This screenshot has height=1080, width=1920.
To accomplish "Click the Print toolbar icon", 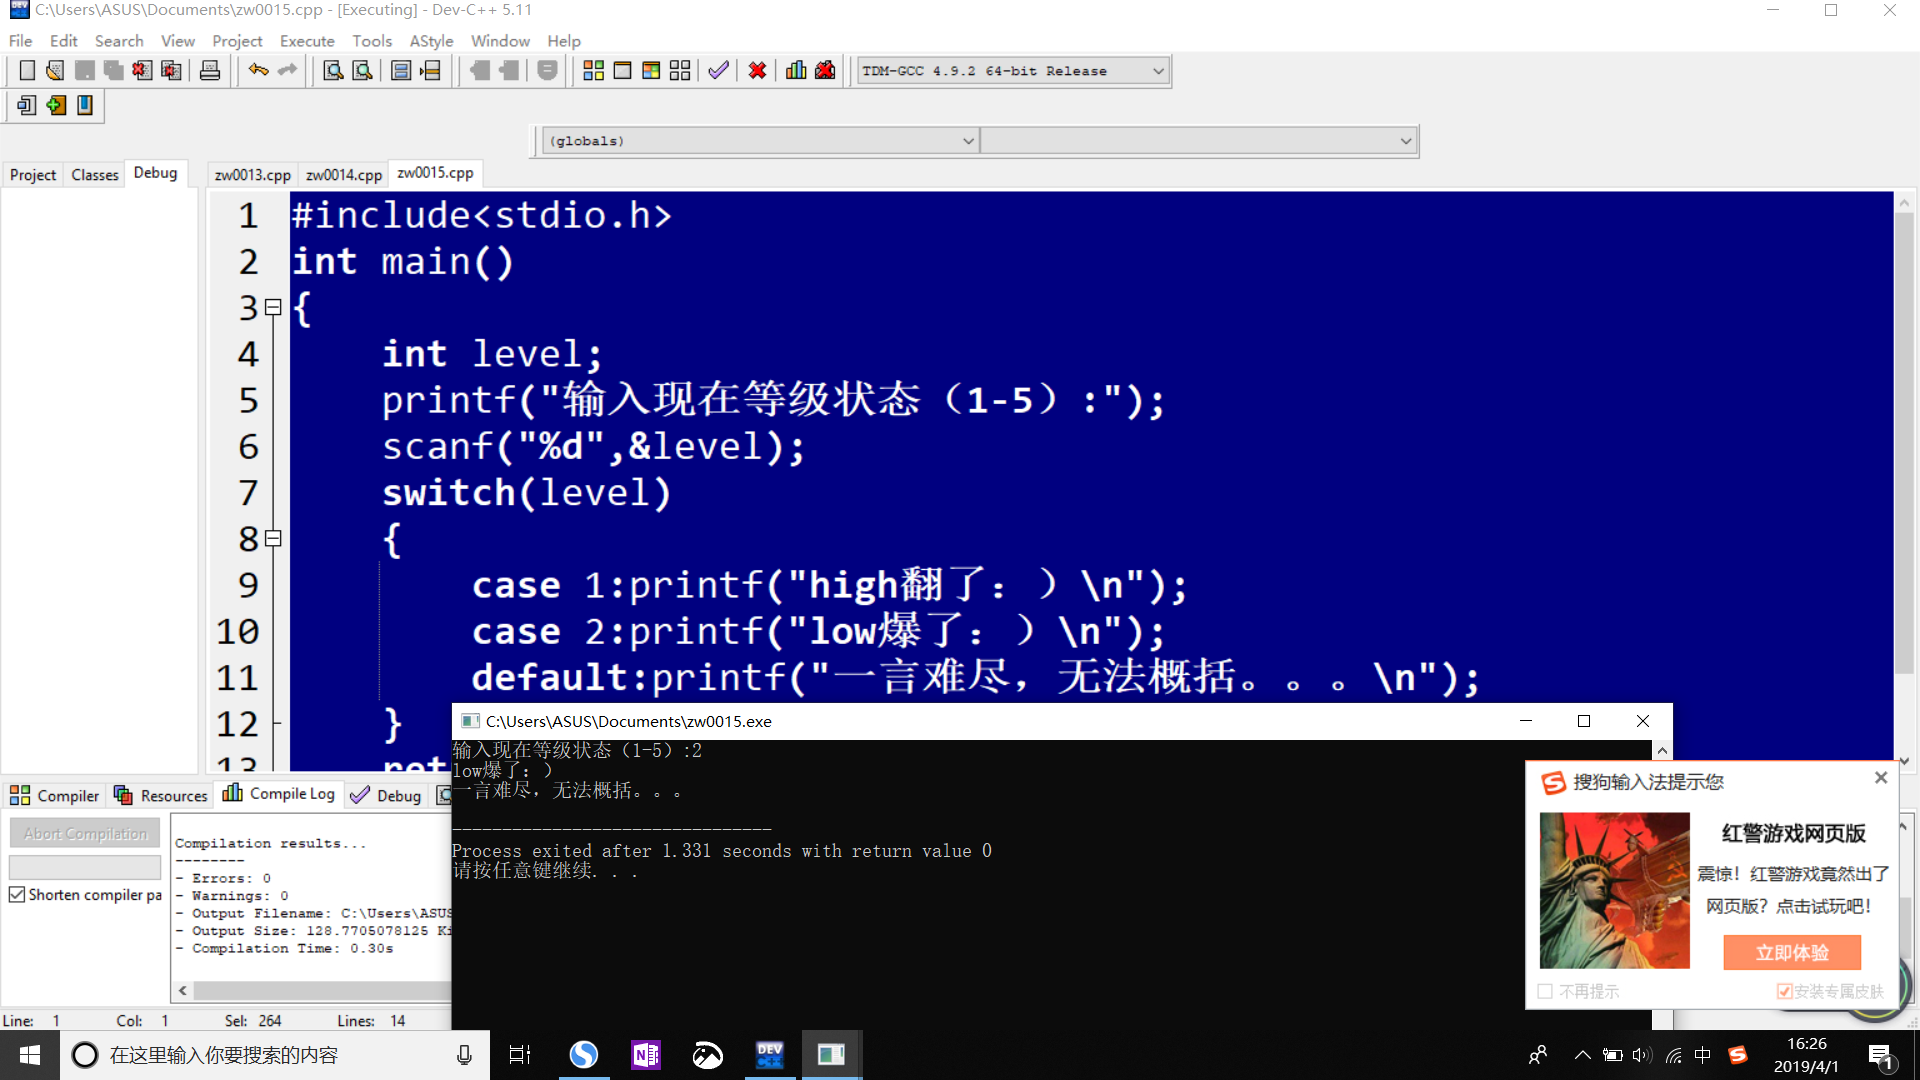I will point(210,71).
